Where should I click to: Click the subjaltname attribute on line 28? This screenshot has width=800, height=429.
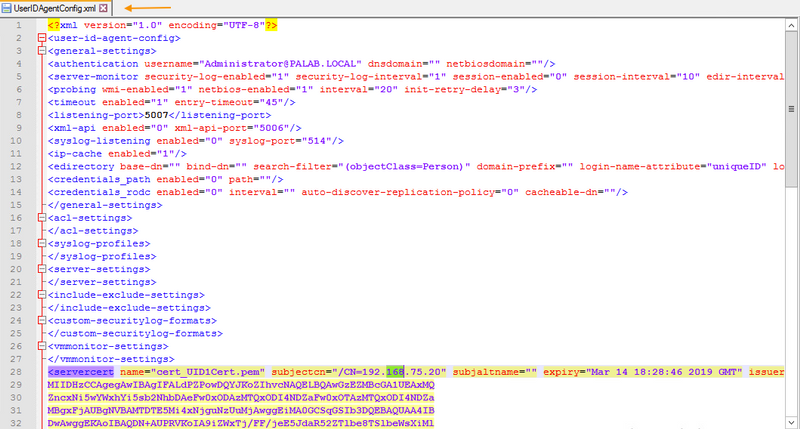point(495,372)
